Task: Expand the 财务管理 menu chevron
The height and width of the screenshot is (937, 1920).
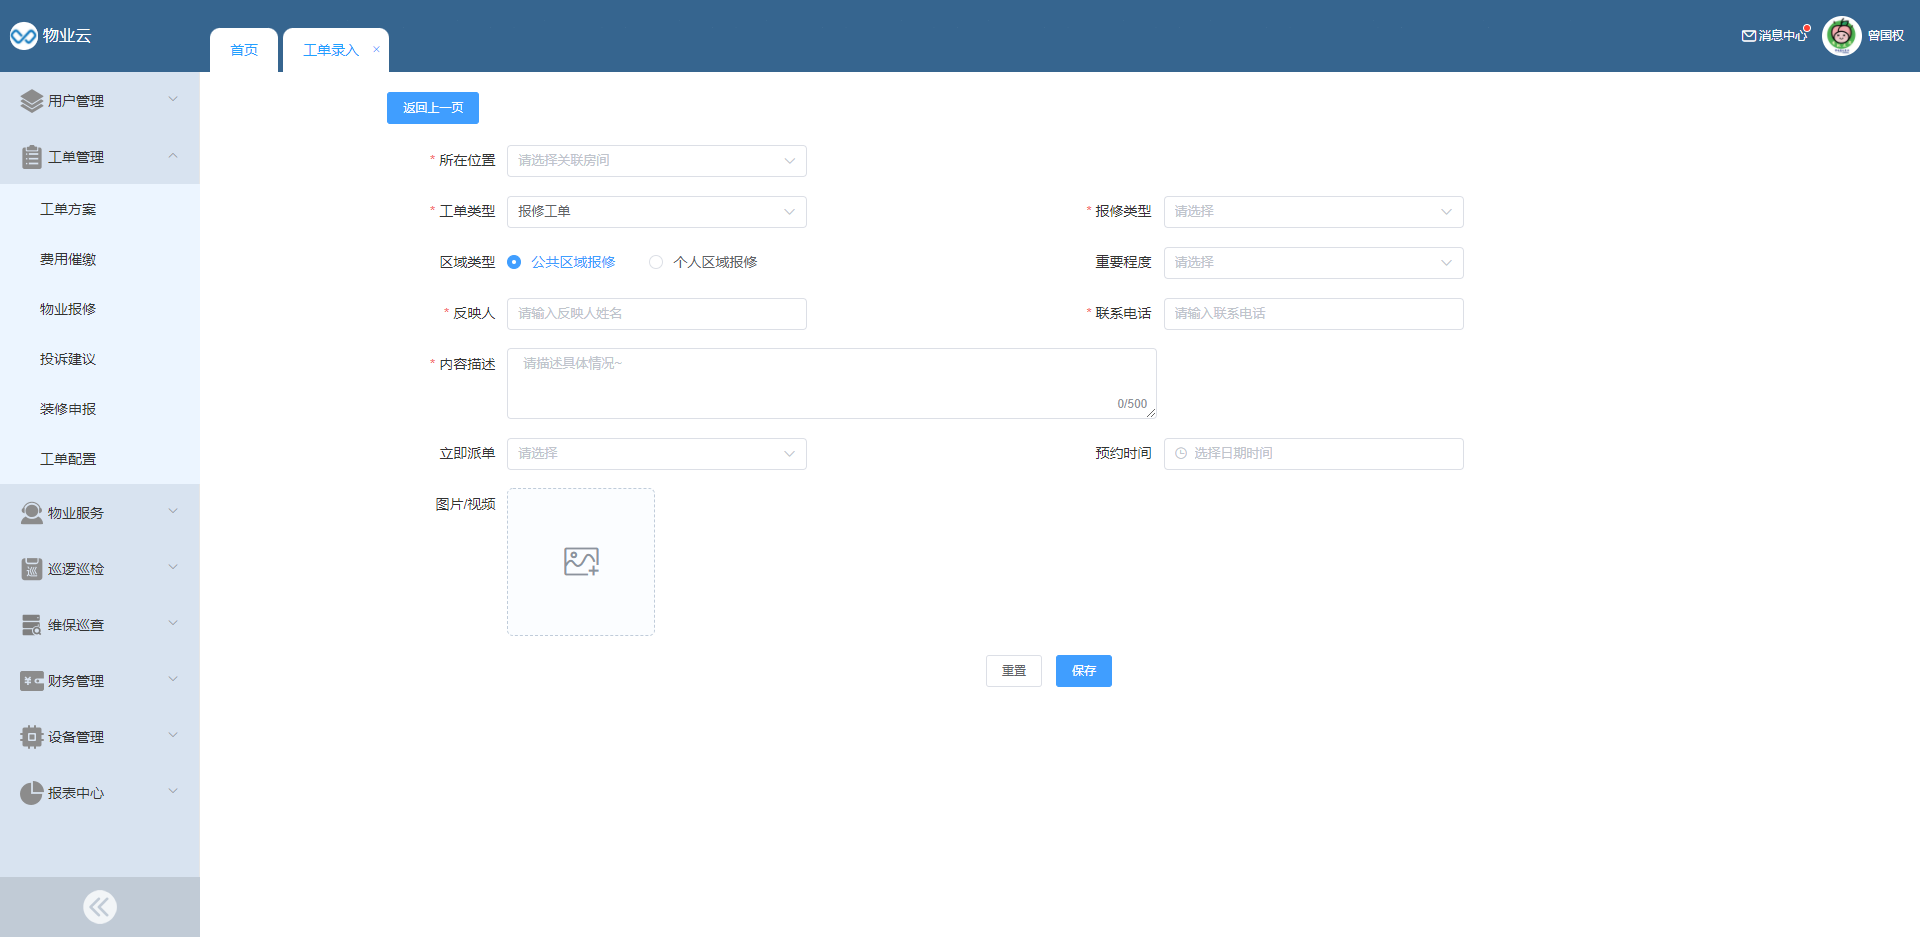Action: (173, 679)
